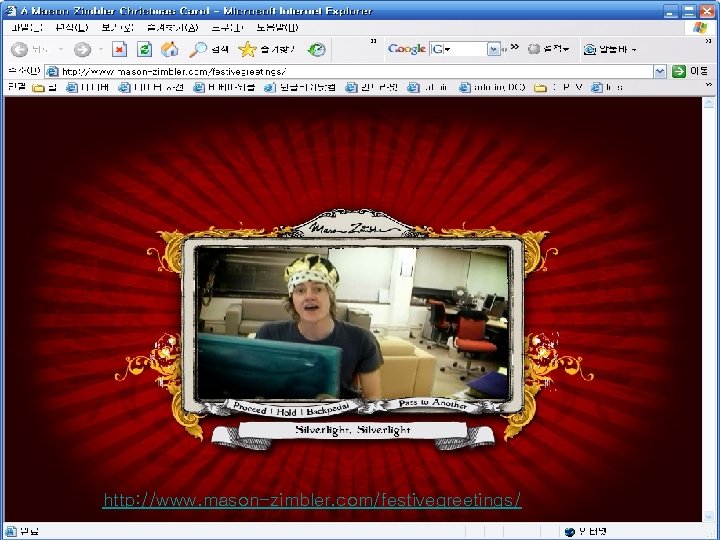Open Search with the magnifier icon

pos(198,49)
